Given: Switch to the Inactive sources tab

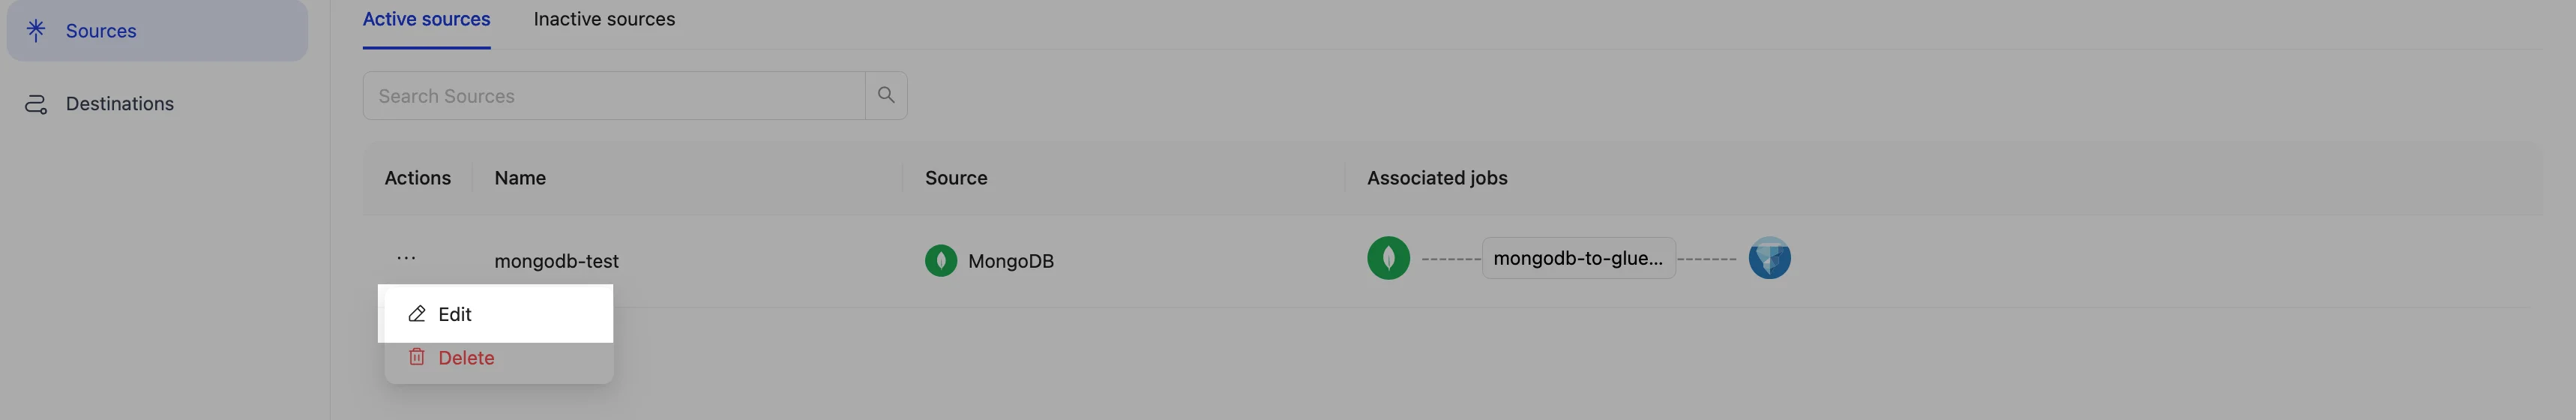Looking at the screenshot, I should pyautogui.click(x=604, y=19).
